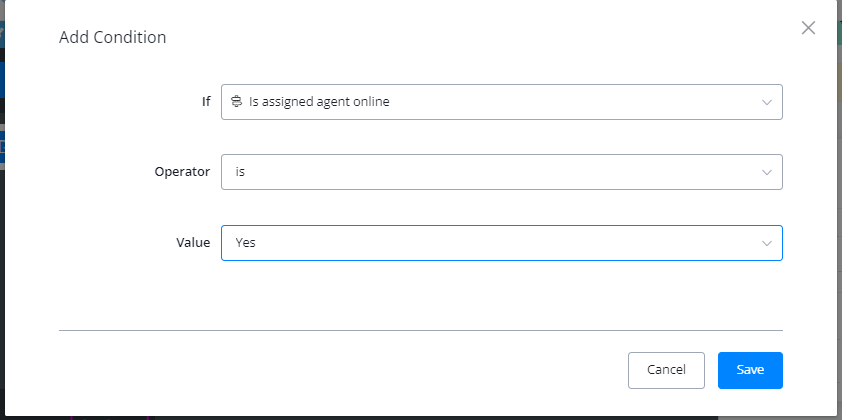Cancel adding the condition
The width and height of the screenshot is (842, 420).
(666, 370)
